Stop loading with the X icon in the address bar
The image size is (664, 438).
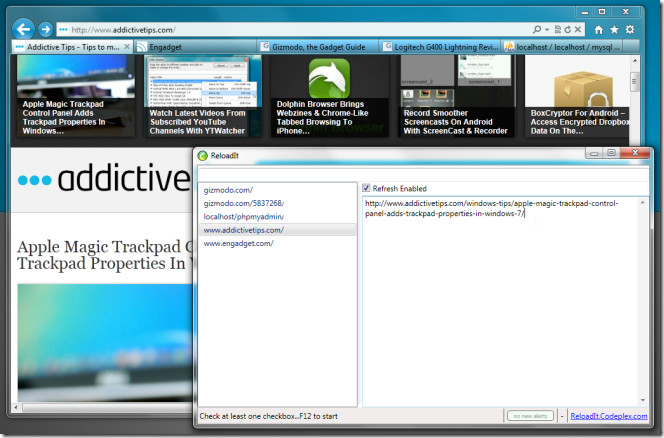pyautogui.click(x=578, y=29)
